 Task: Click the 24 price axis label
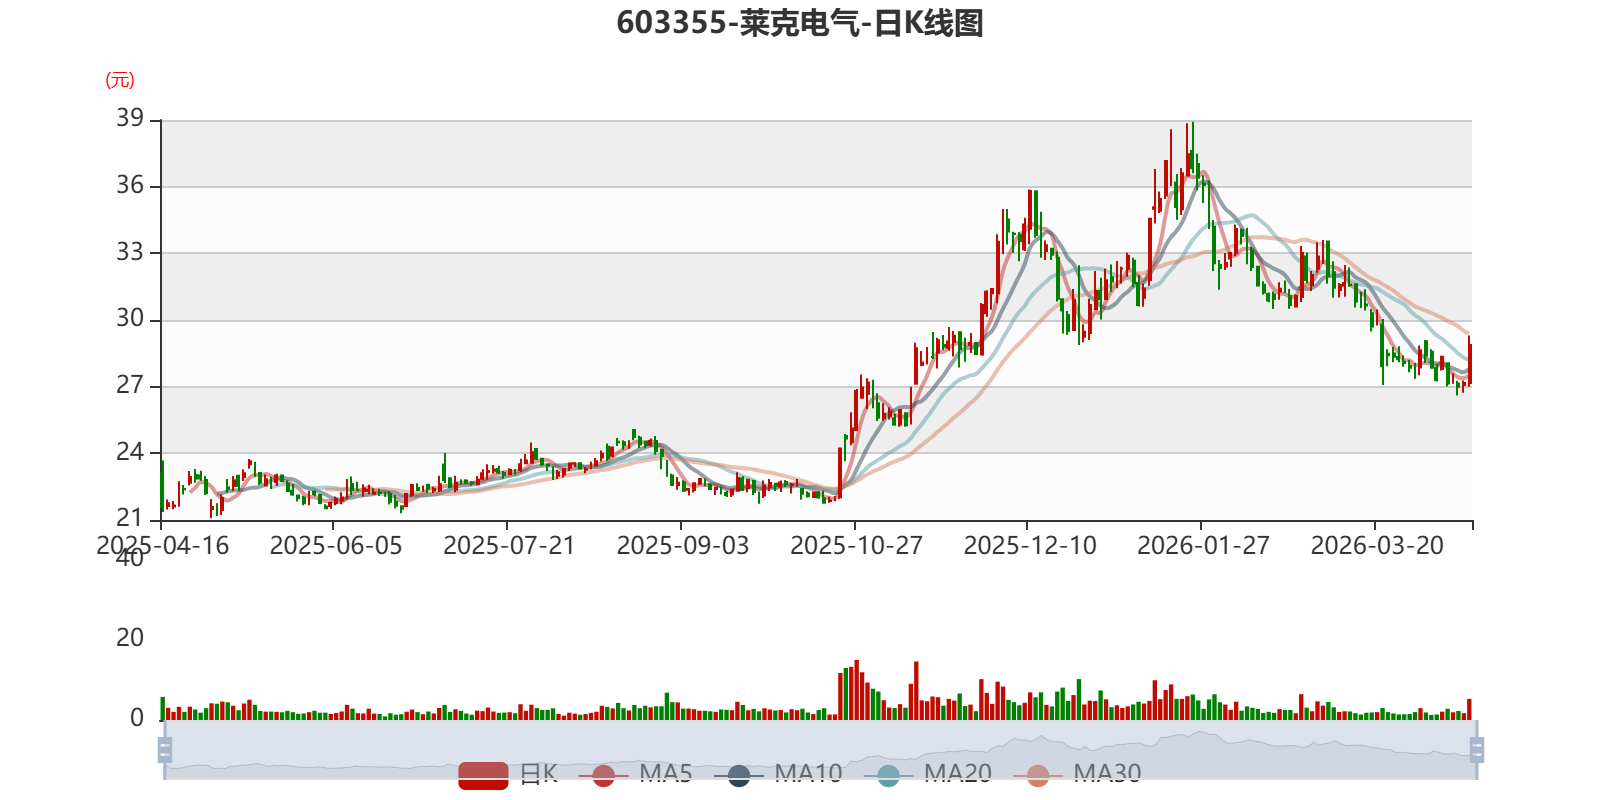130,452
